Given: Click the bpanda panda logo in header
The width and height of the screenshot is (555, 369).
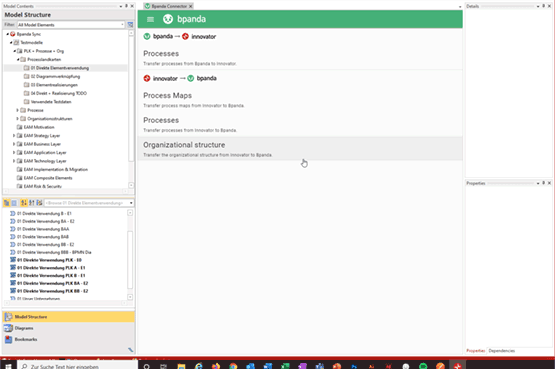Looking at the screenshot, I should 168,19.
